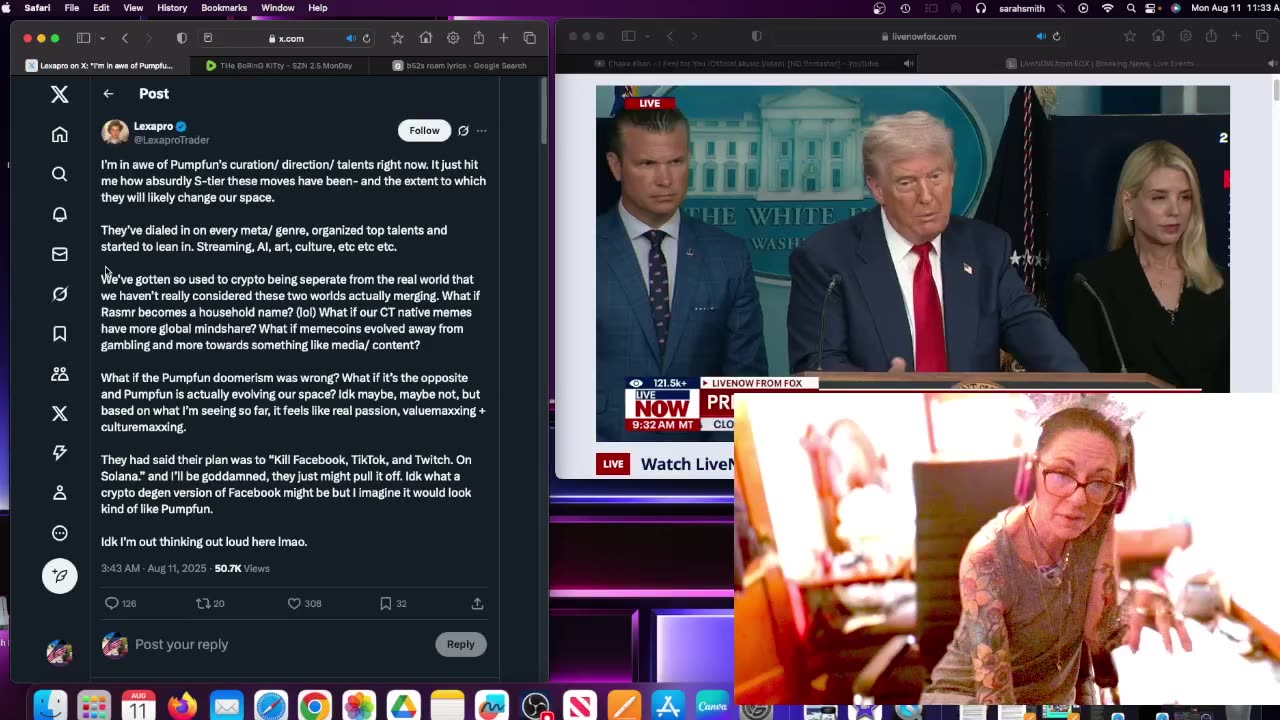Open Notifications bell in X sidebar
The width and height of the screenshot is (1280, 720).
pos(60,214)
